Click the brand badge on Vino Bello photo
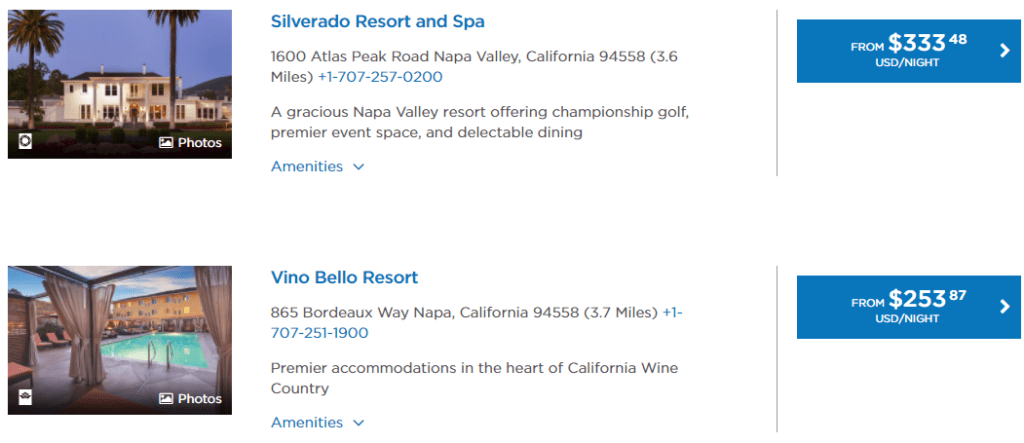The width and height of the screenshot is (1024, 443). tap(26, 398)
